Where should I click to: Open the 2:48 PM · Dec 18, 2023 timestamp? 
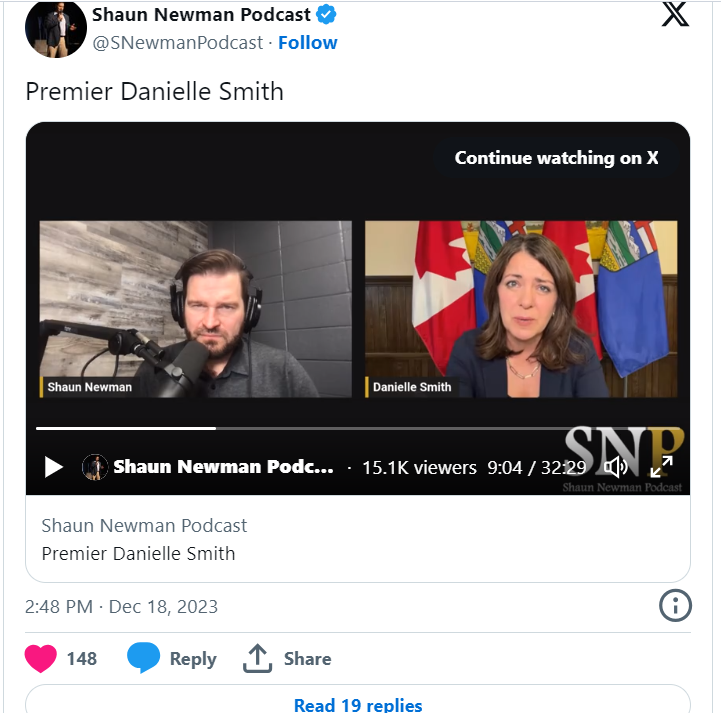pyautogui.click(x=121, y=607)
